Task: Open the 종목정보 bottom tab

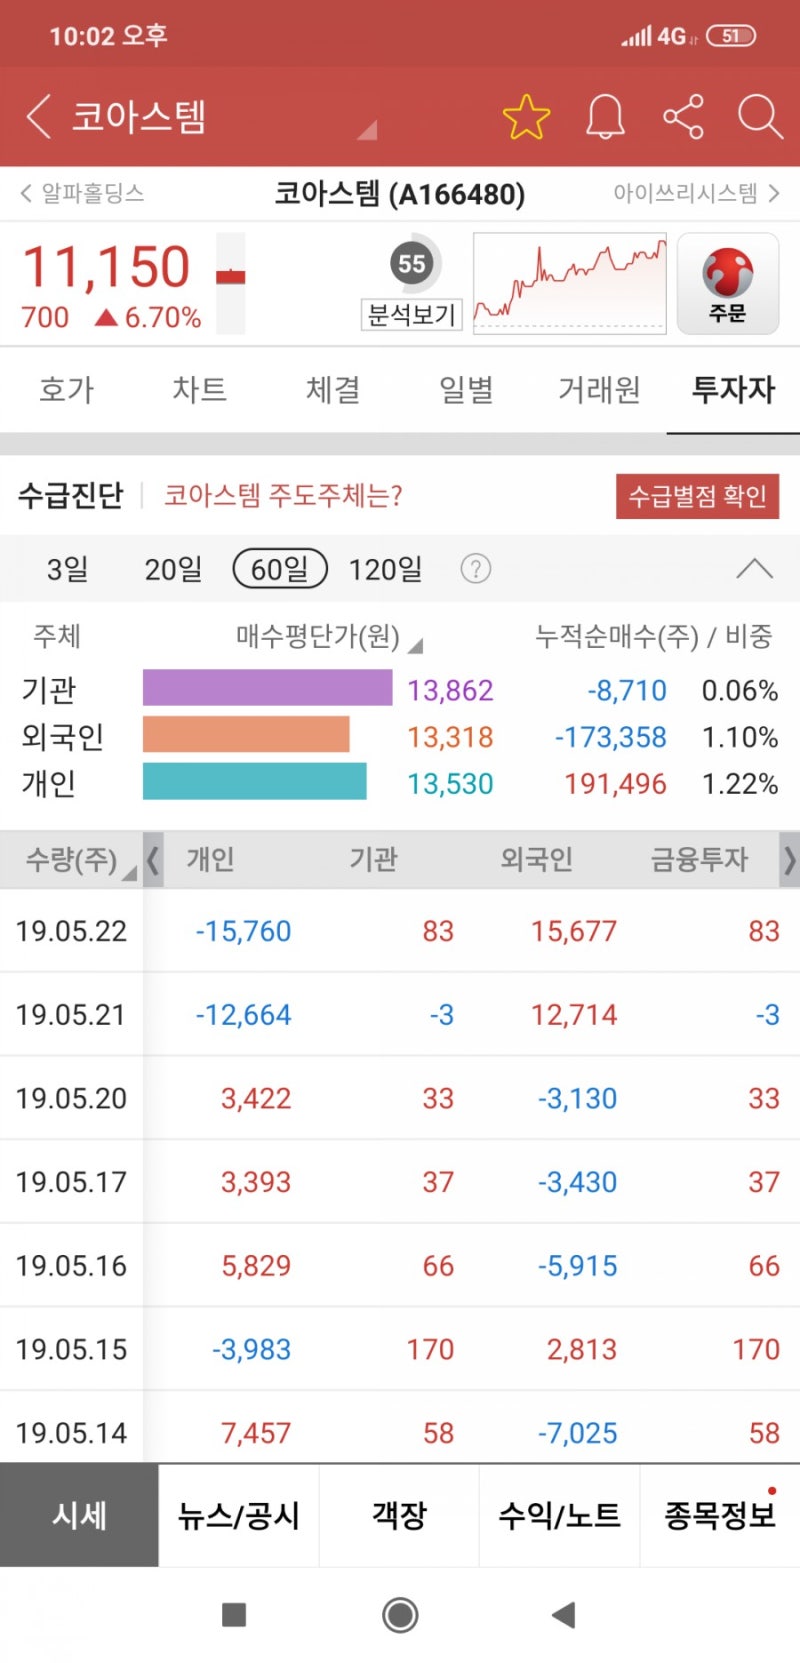Action: pyautogui.click(x=720, y=1515)
